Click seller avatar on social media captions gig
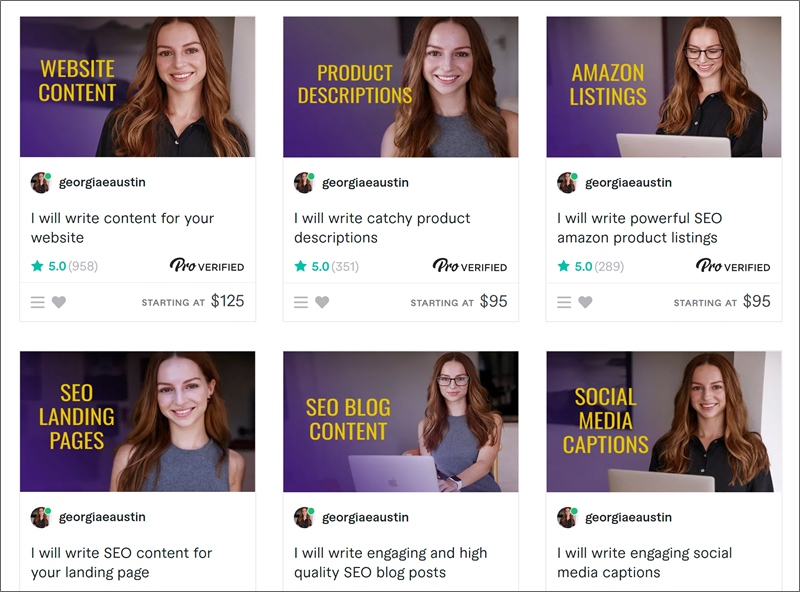800x592 pixels. pos(567,517)
